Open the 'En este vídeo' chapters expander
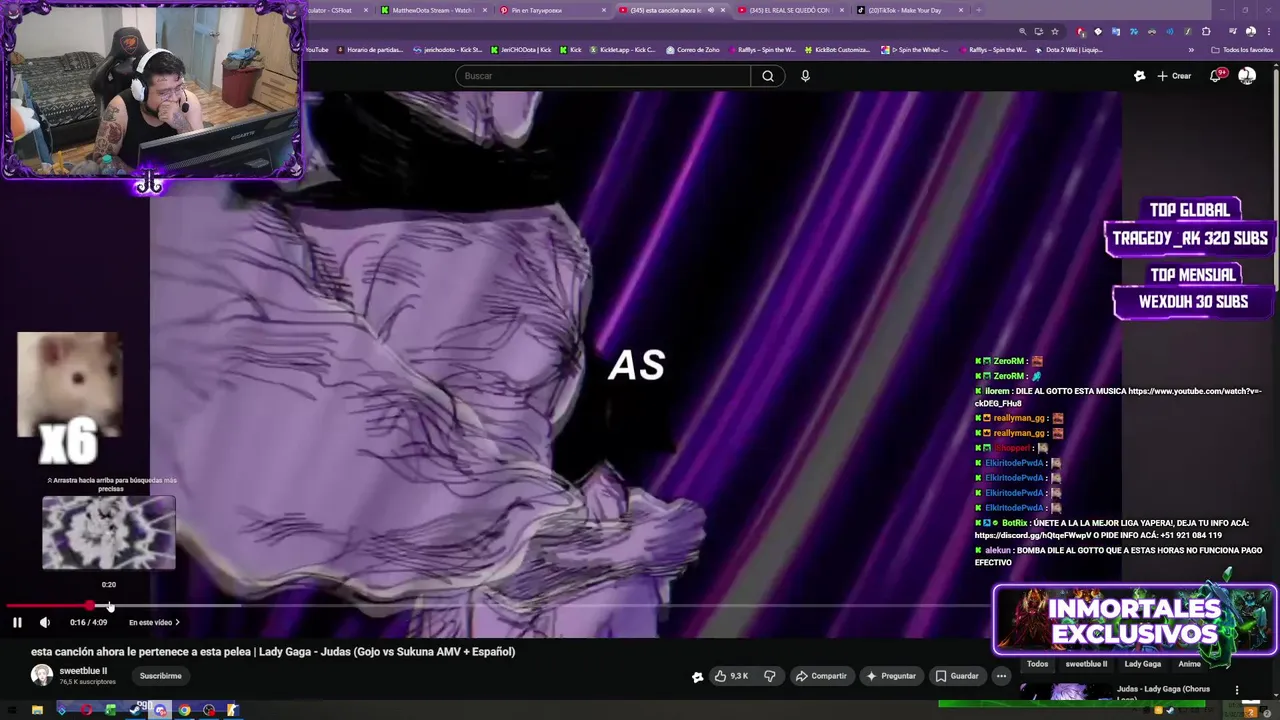 click(154, 622)
